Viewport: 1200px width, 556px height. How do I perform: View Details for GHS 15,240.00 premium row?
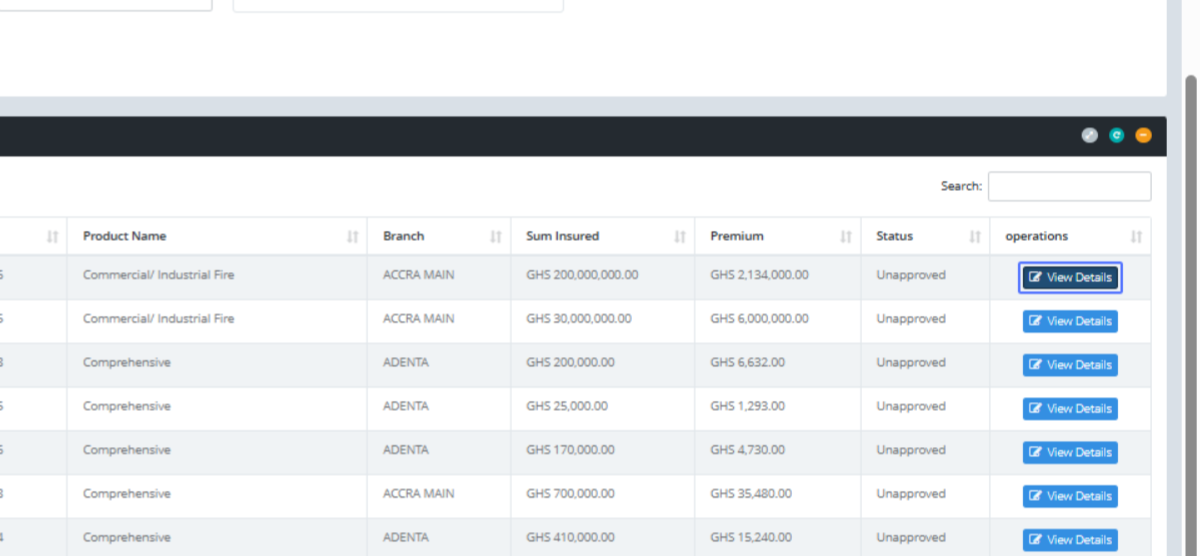1070,540
